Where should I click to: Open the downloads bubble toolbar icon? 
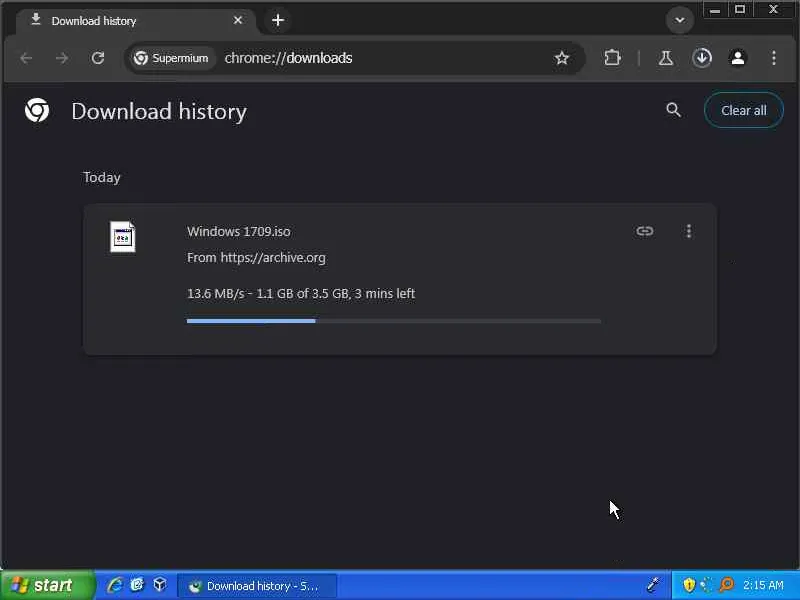coord(702,58)
